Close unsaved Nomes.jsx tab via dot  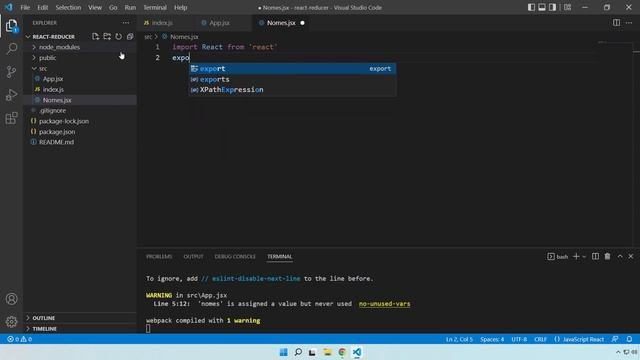click(302, 23)
